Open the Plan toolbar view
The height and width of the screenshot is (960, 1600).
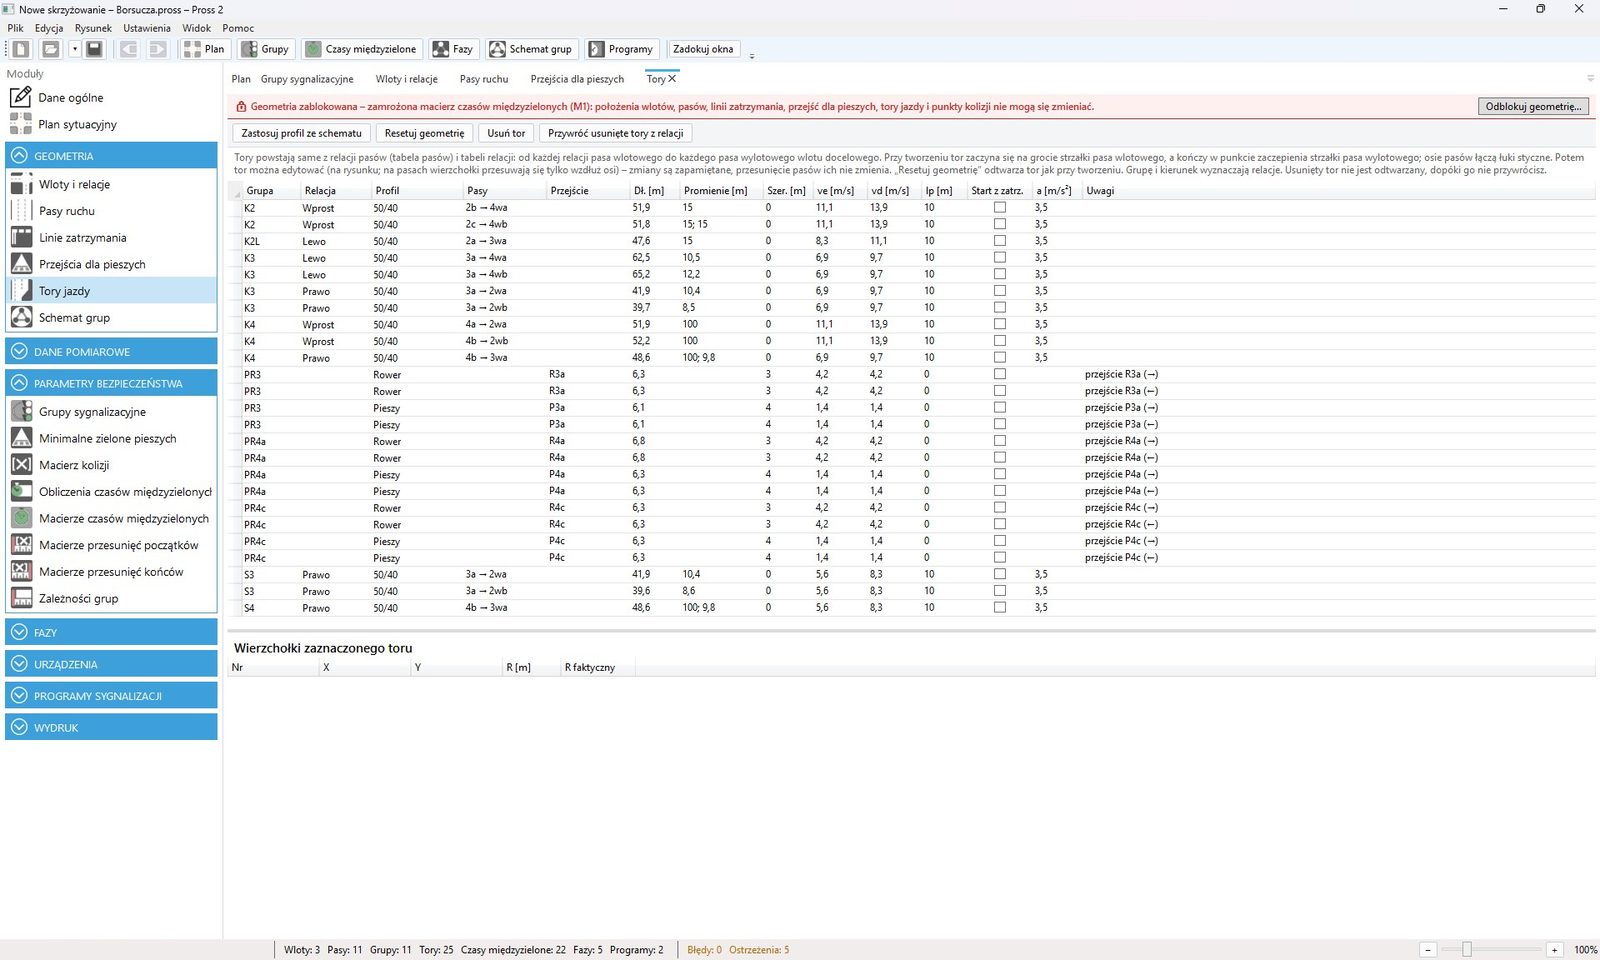205,49
